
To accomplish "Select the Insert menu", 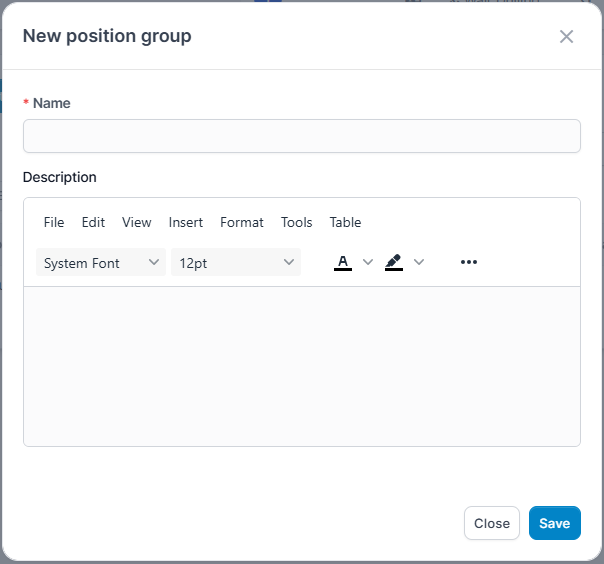I will pyautogui.click(x=186, y=222).
